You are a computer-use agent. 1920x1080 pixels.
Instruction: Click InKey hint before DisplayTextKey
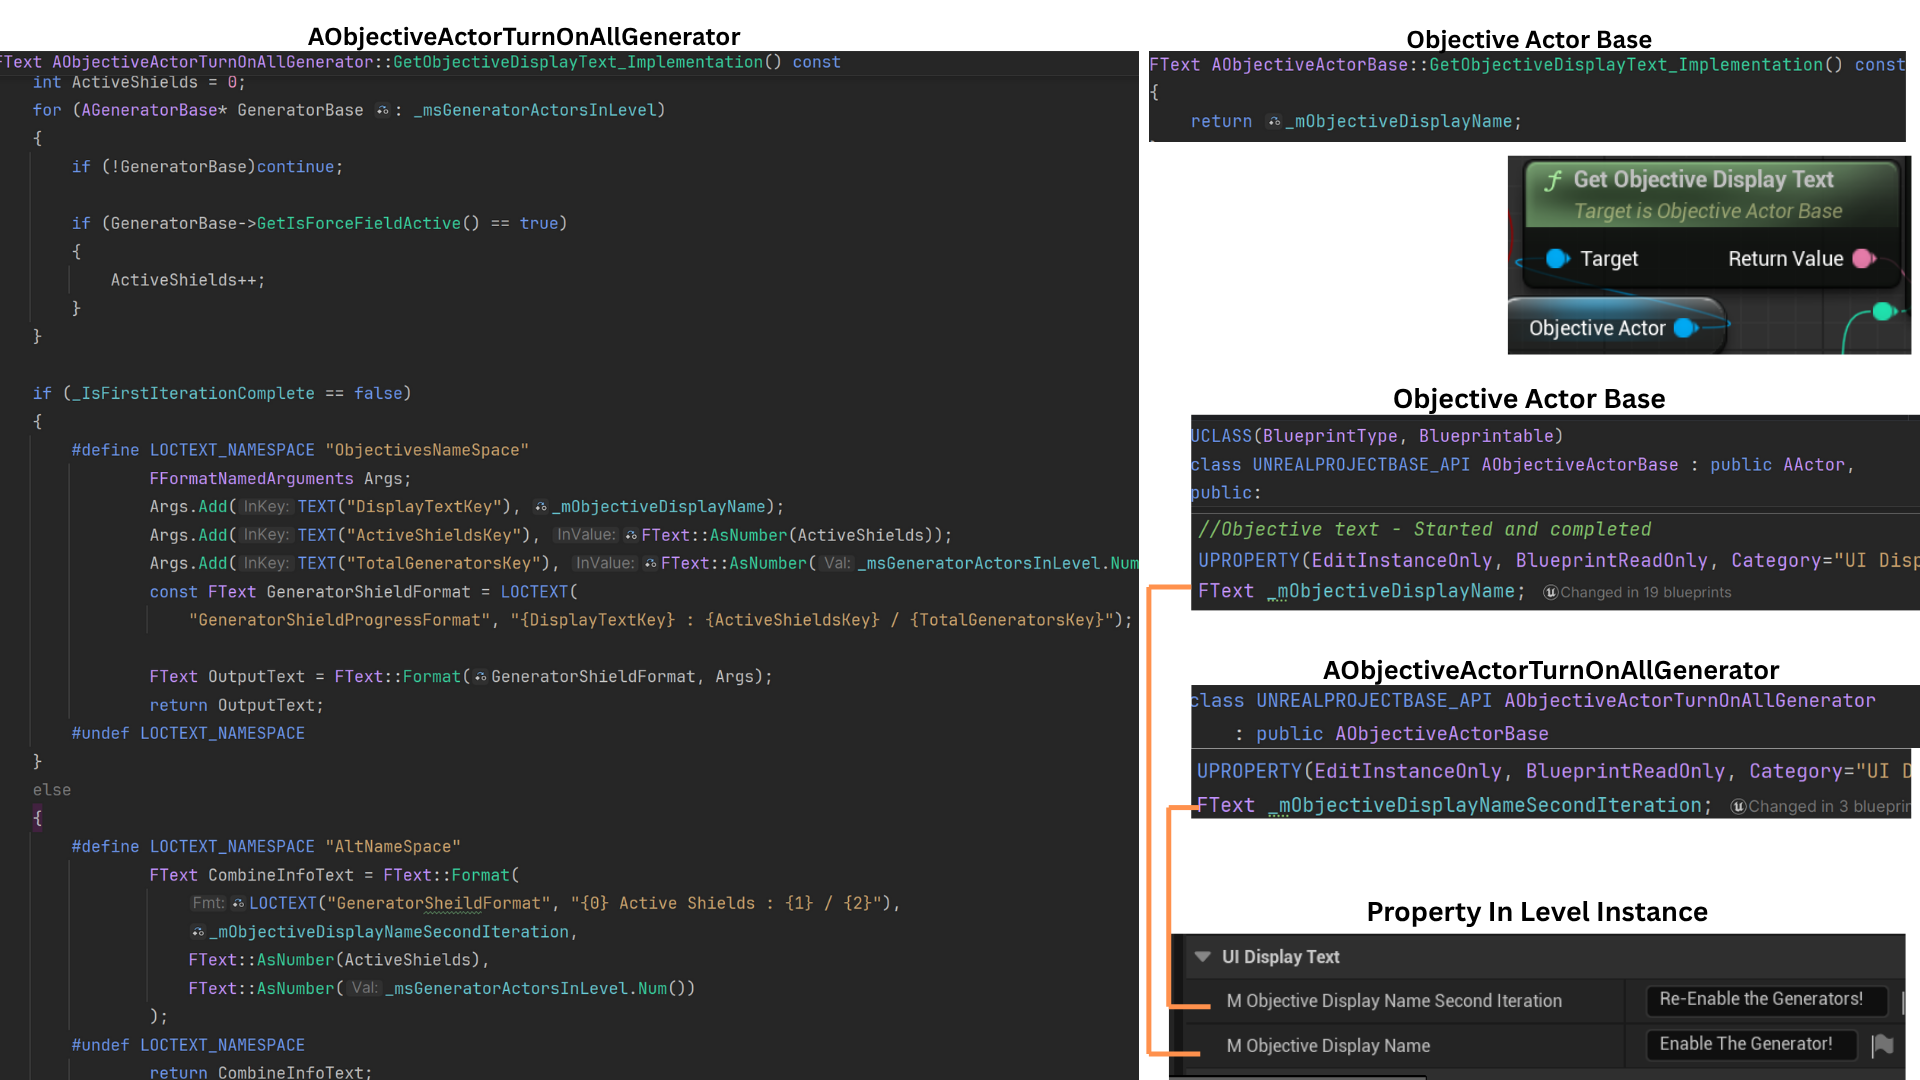(266, 507)
